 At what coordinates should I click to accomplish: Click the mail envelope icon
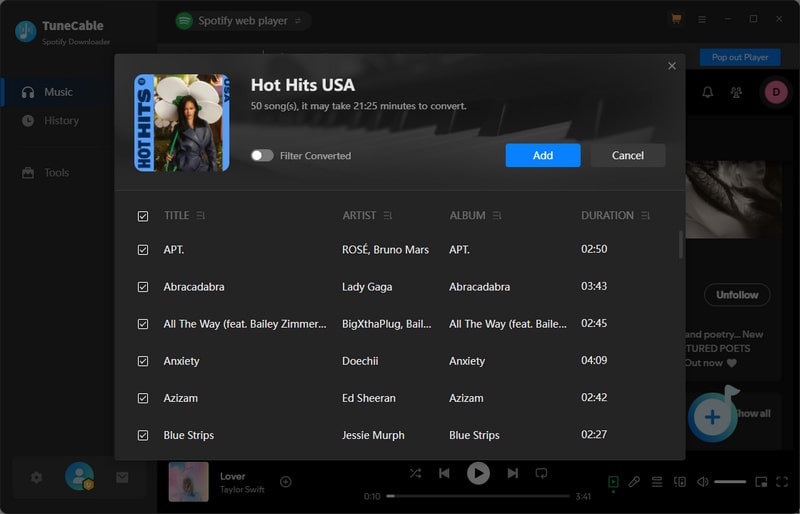122,477
